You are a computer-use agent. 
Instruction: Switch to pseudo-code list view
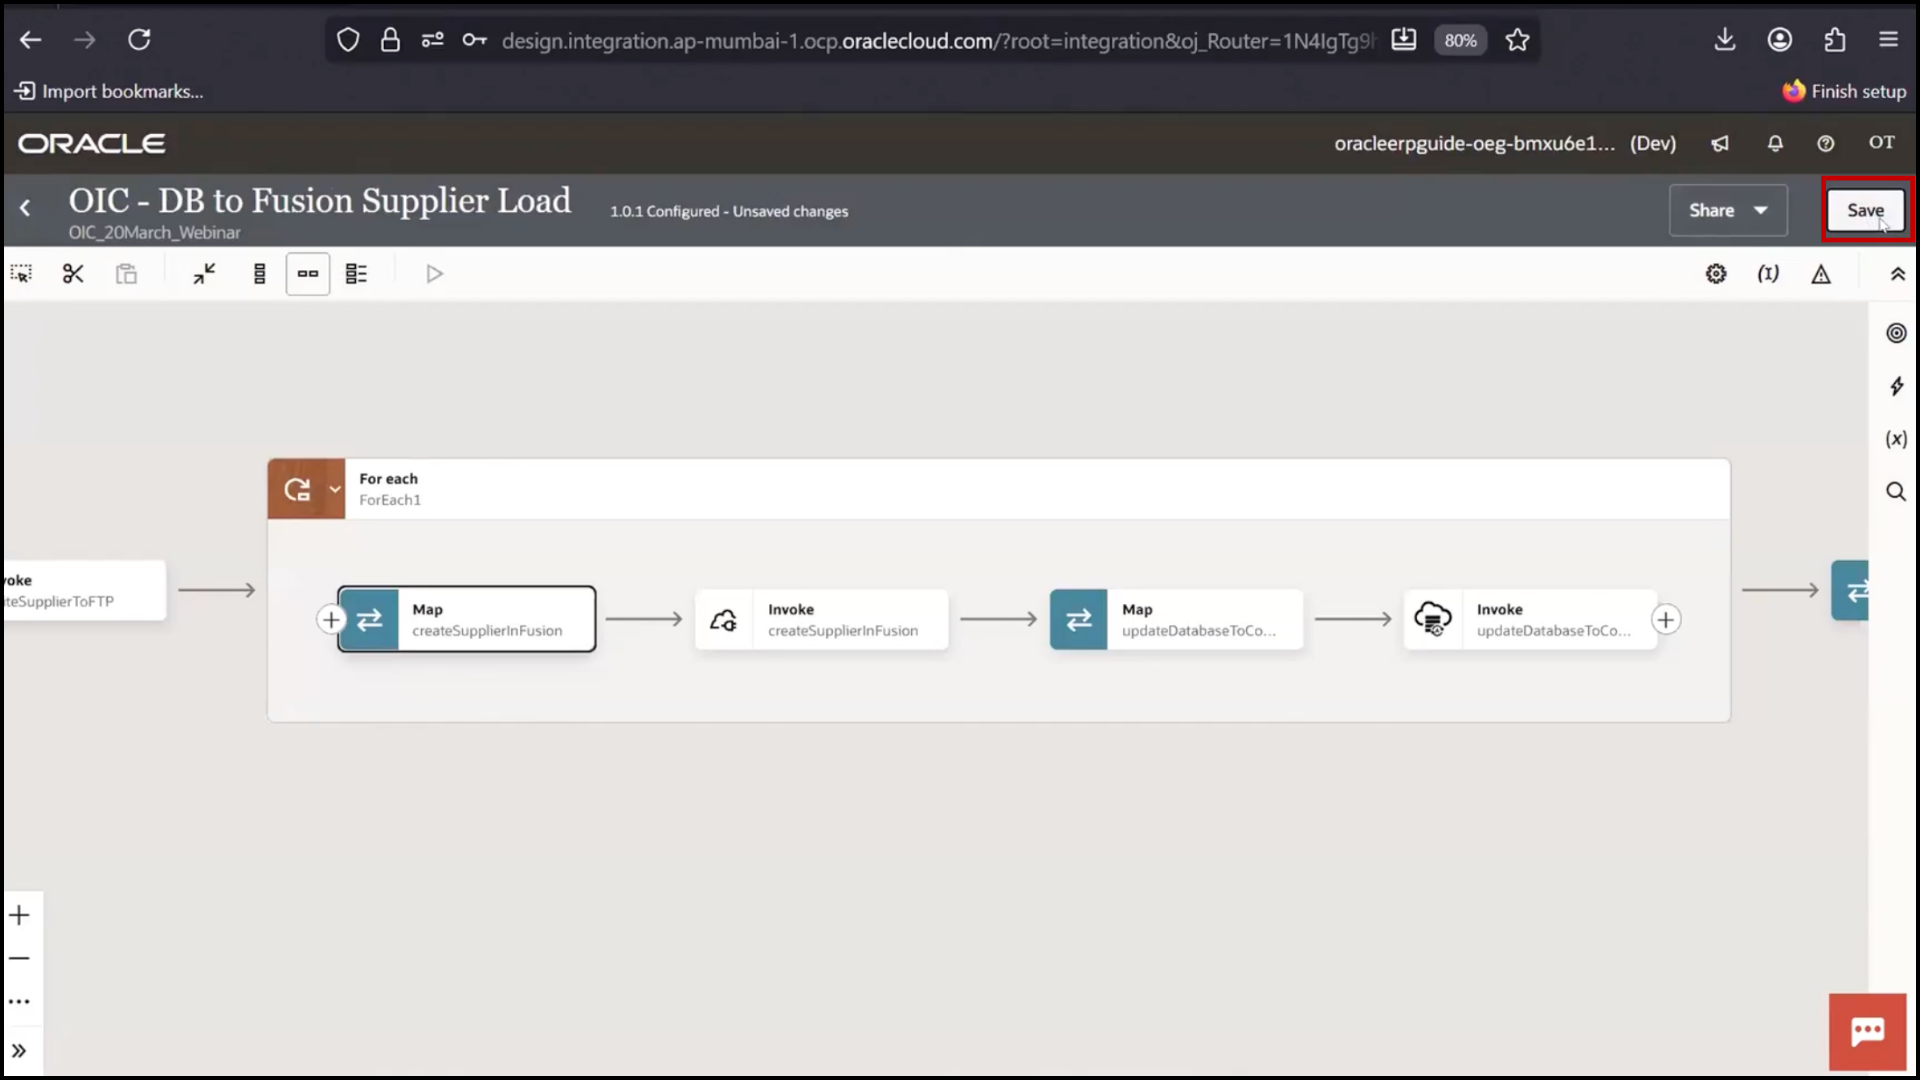coord(356,274)
